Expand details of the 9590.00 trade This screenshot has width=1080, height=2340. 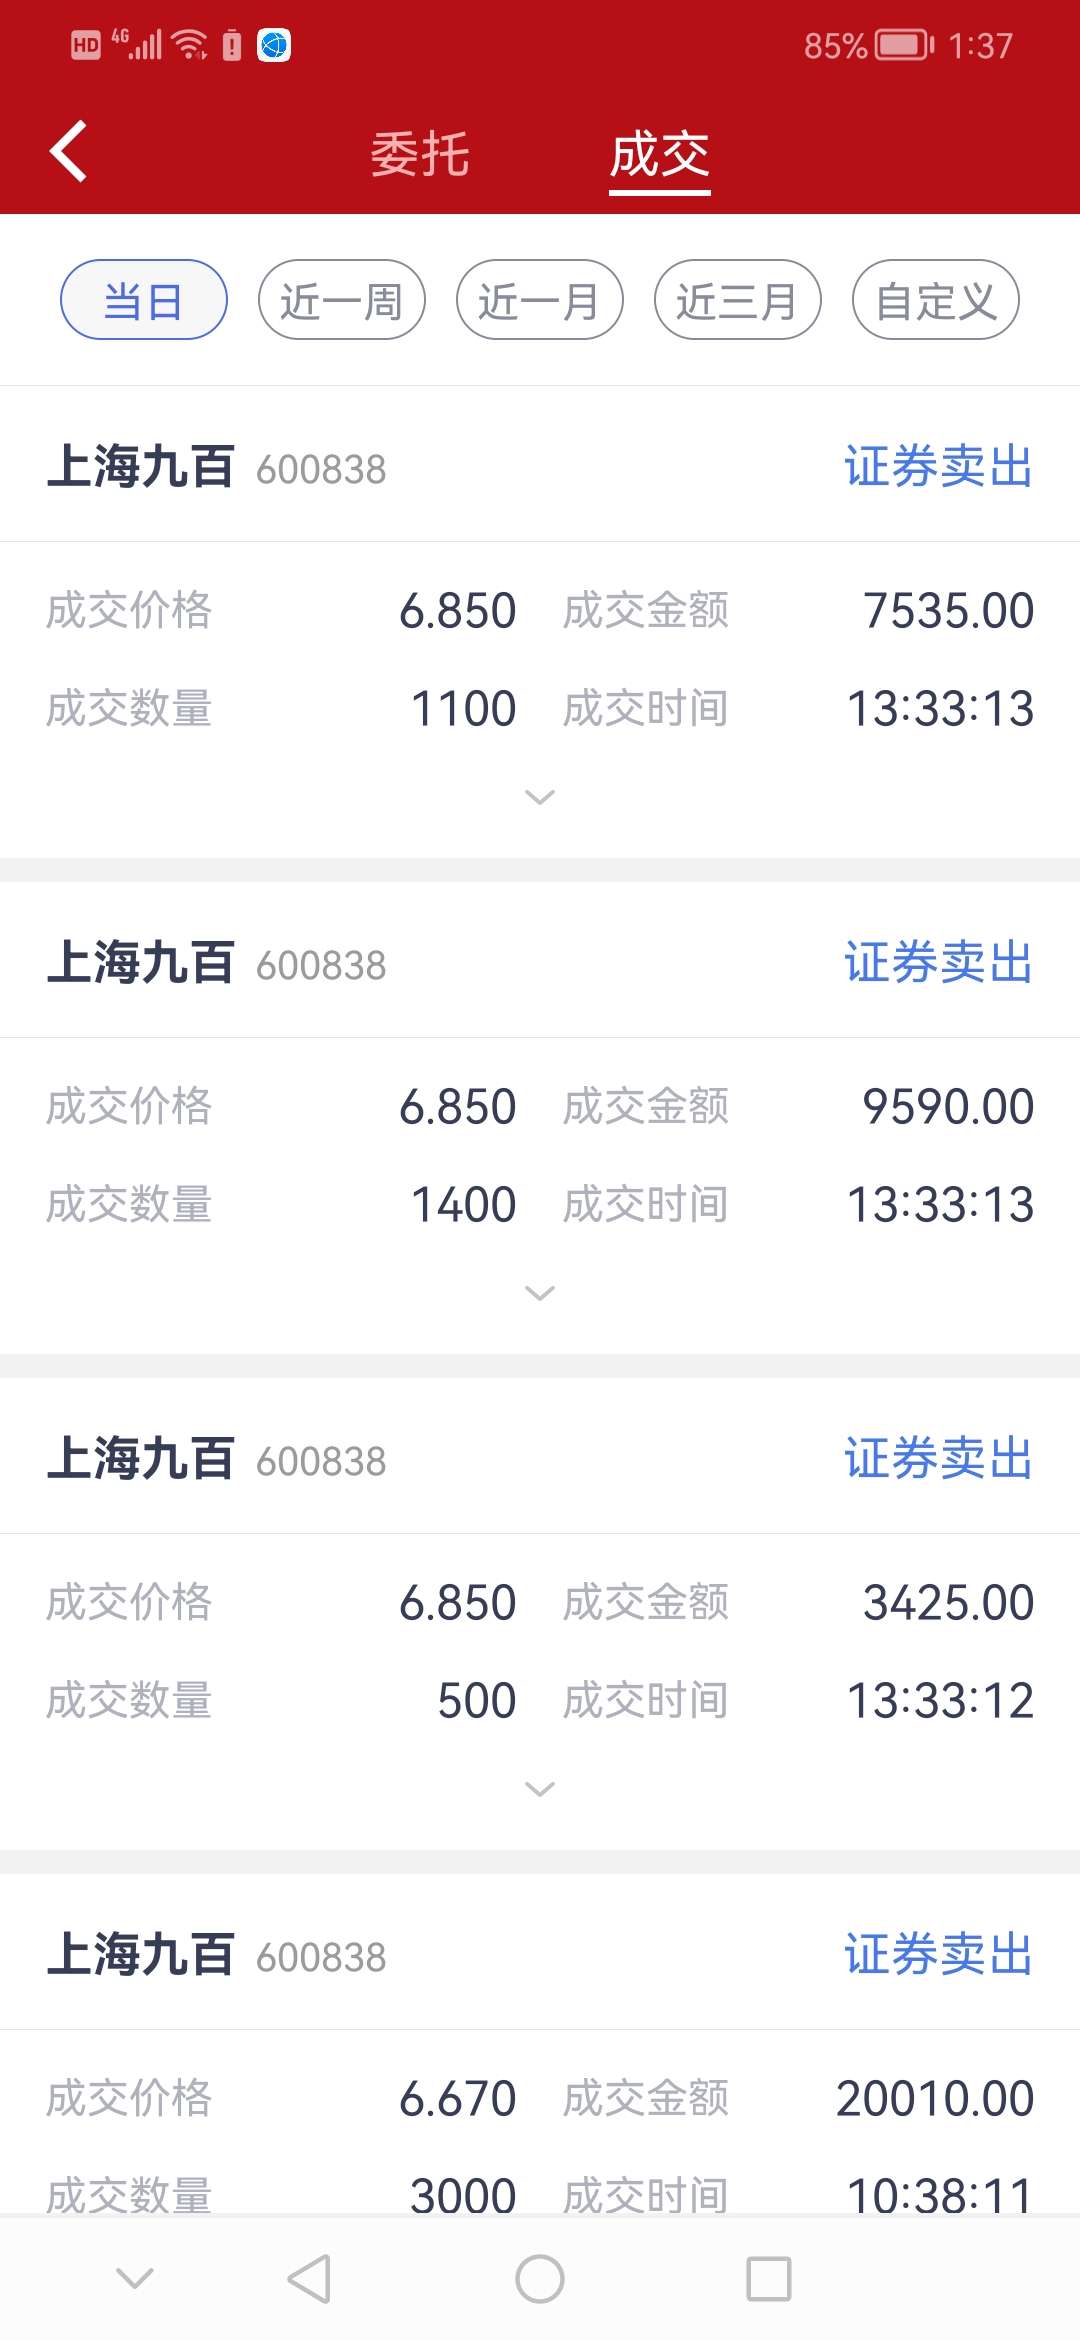point(540,1293)
